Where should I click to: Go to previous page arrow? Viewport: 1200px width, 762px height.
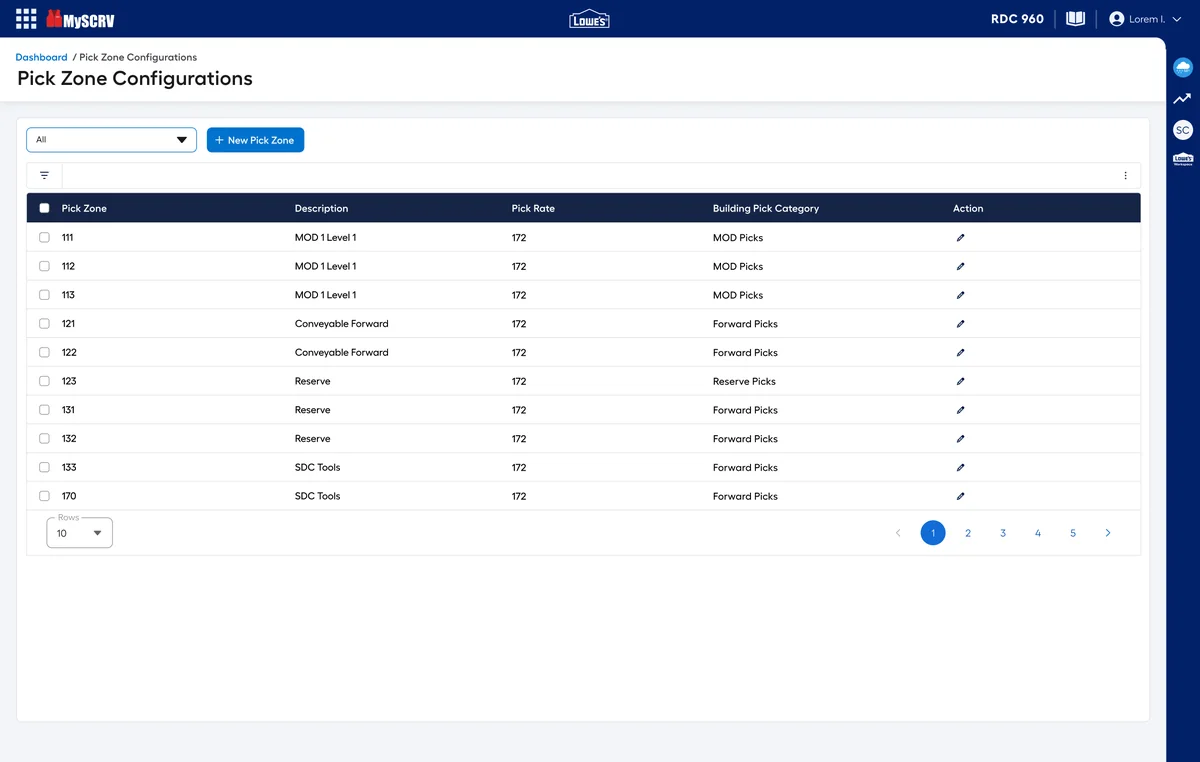point(898,533)
